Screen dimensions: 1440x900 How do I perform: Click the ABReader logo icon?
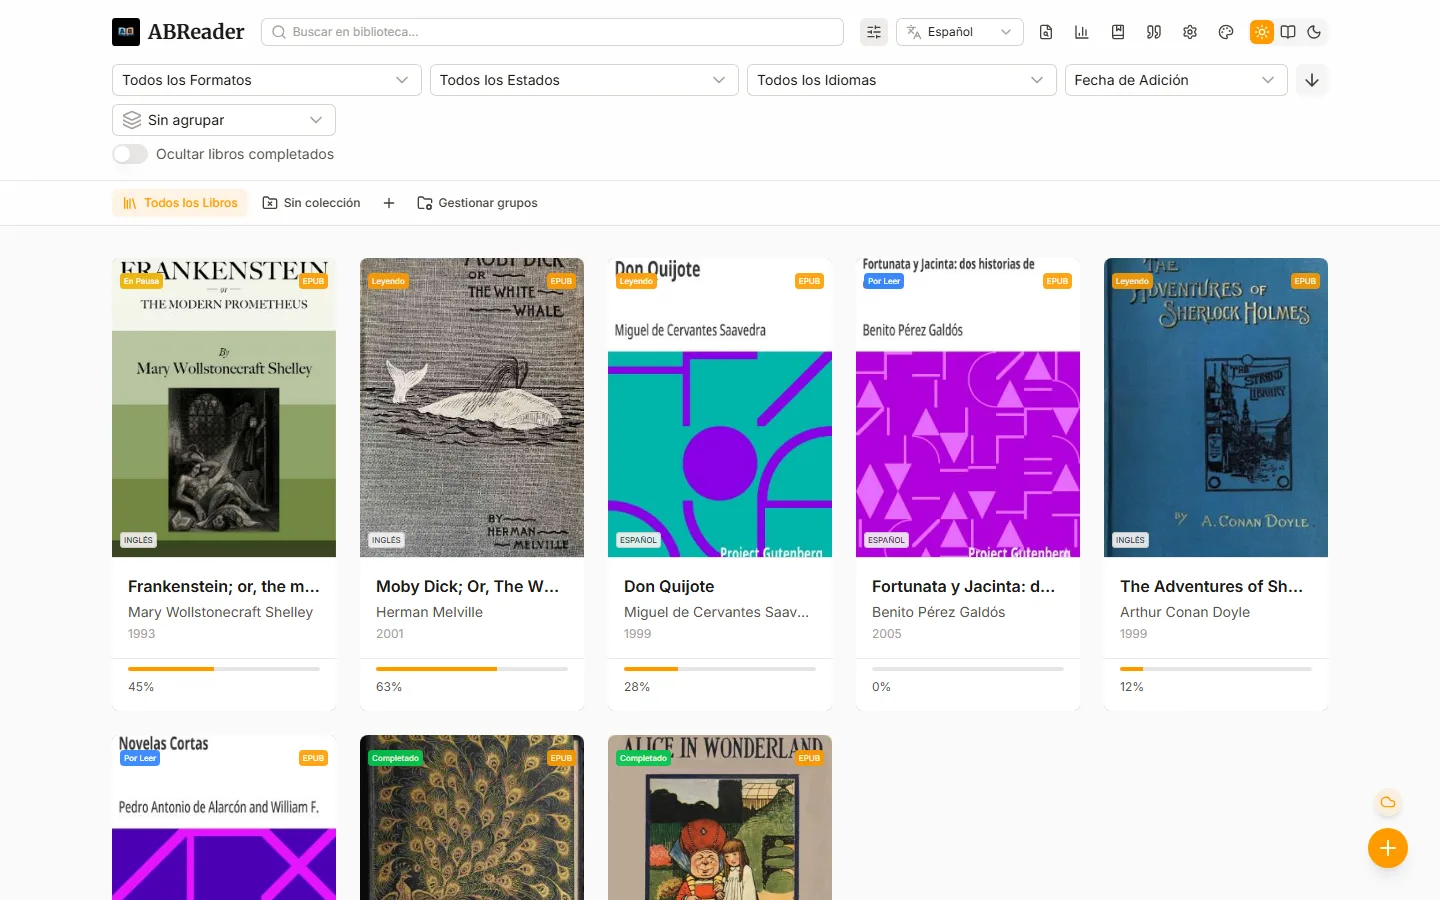tap(126, 32)
